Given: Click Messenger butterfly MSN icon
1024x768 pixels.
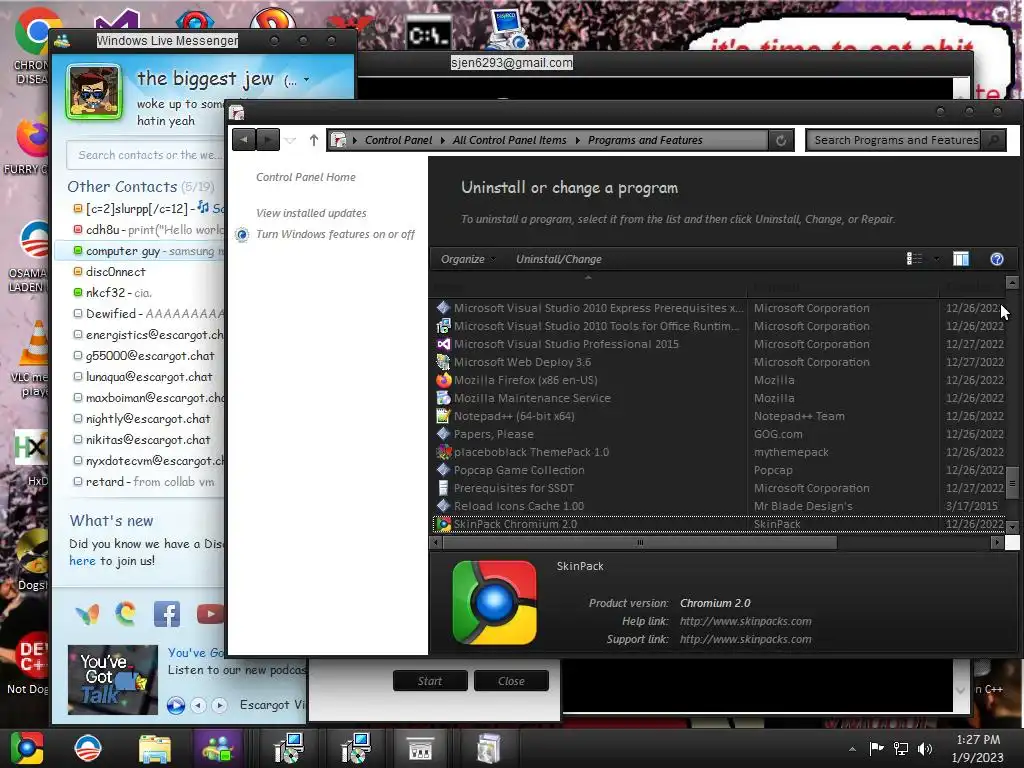Looking at the screenshot, I should 88,614.
